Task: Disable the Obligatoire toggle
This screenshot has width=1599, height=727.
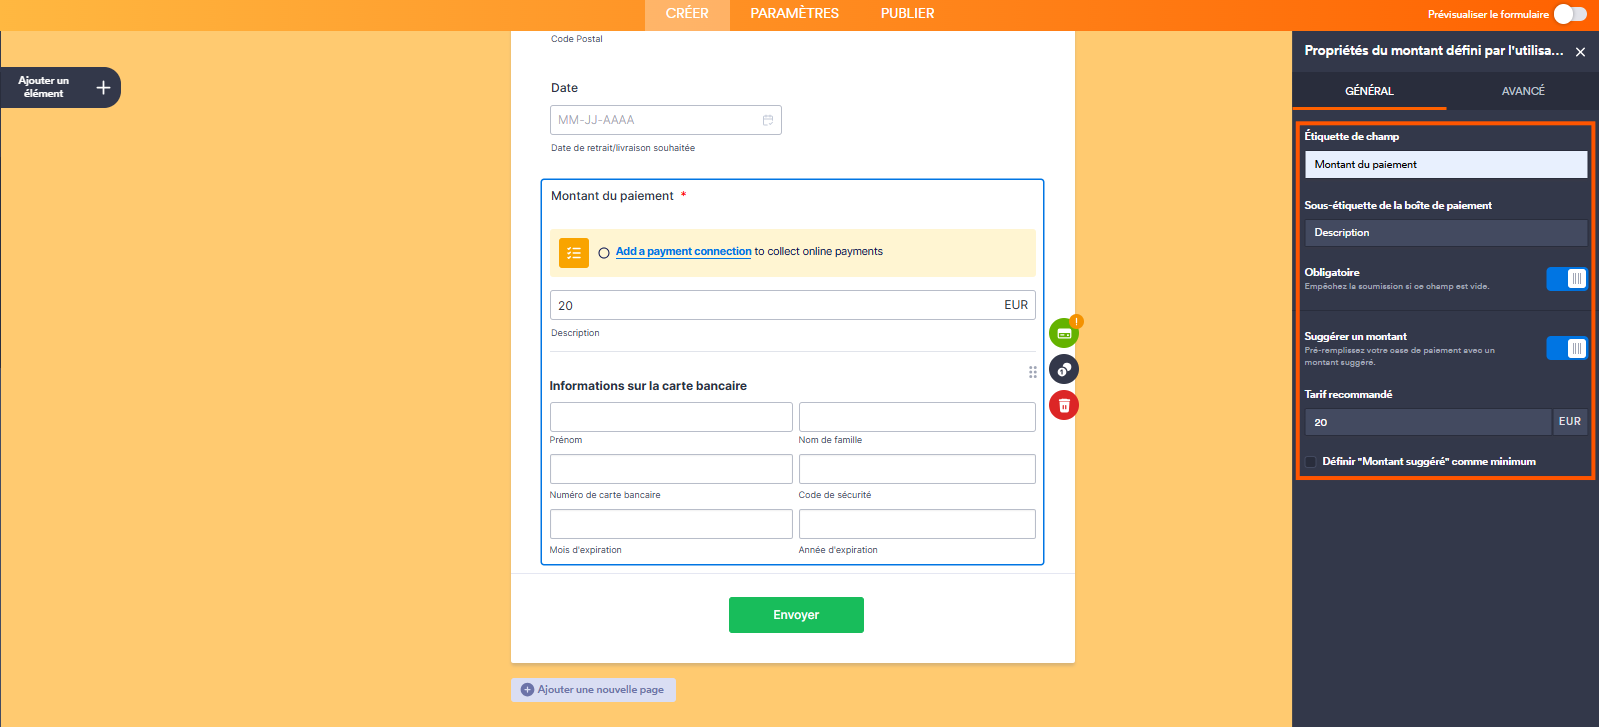Action: pyautogui.click(x=1566, y=279)
